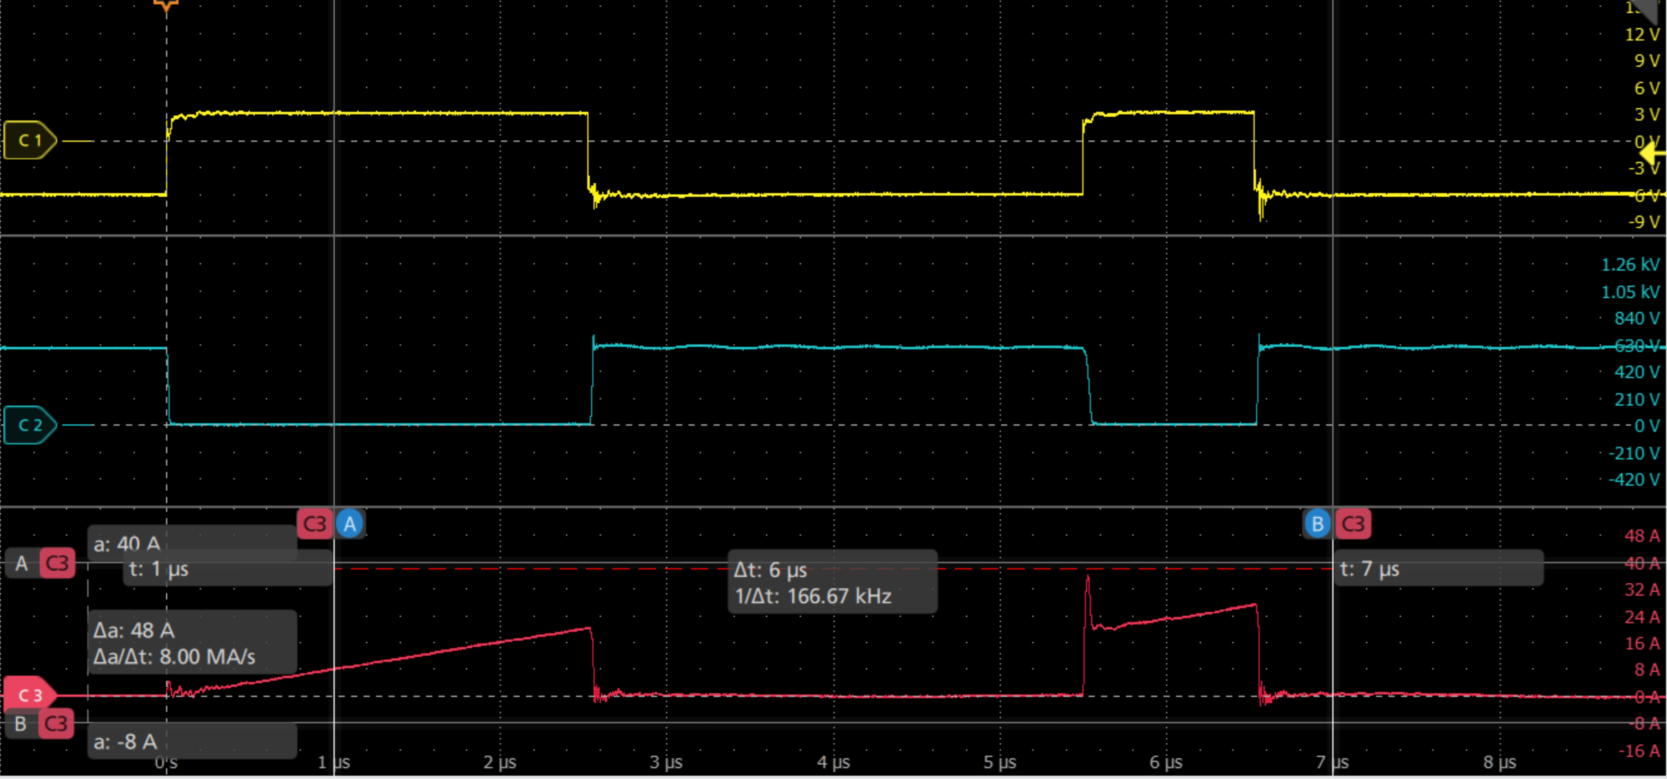Click the "t: 7 µs" cursor readout

tap(1369, 569)
